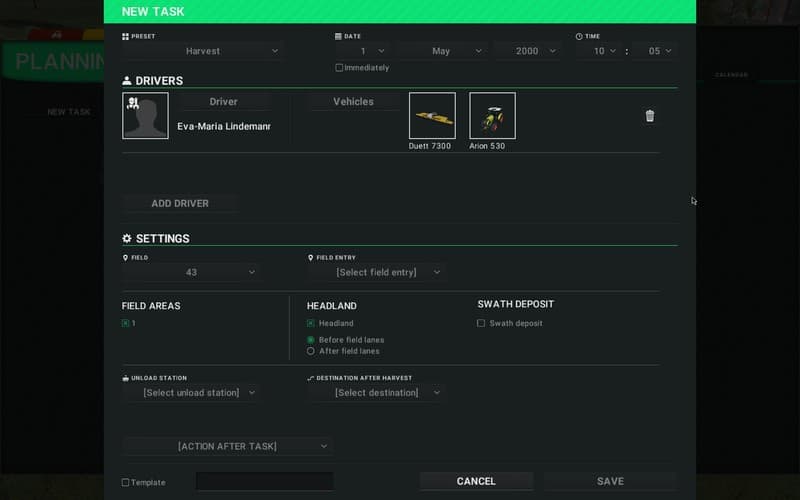Click the template name input field

click(x=264, y=482)
